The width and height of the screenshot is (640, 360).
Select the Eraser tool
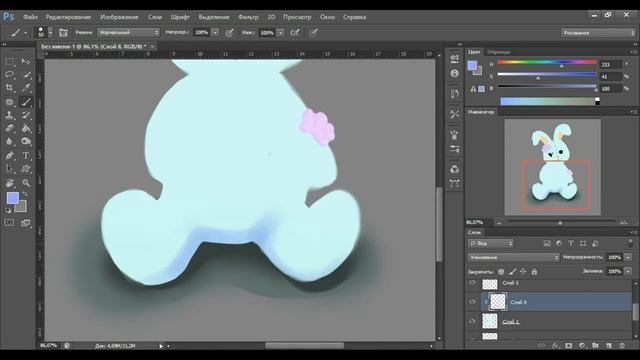pyautogui.click(x=9, y=128)
